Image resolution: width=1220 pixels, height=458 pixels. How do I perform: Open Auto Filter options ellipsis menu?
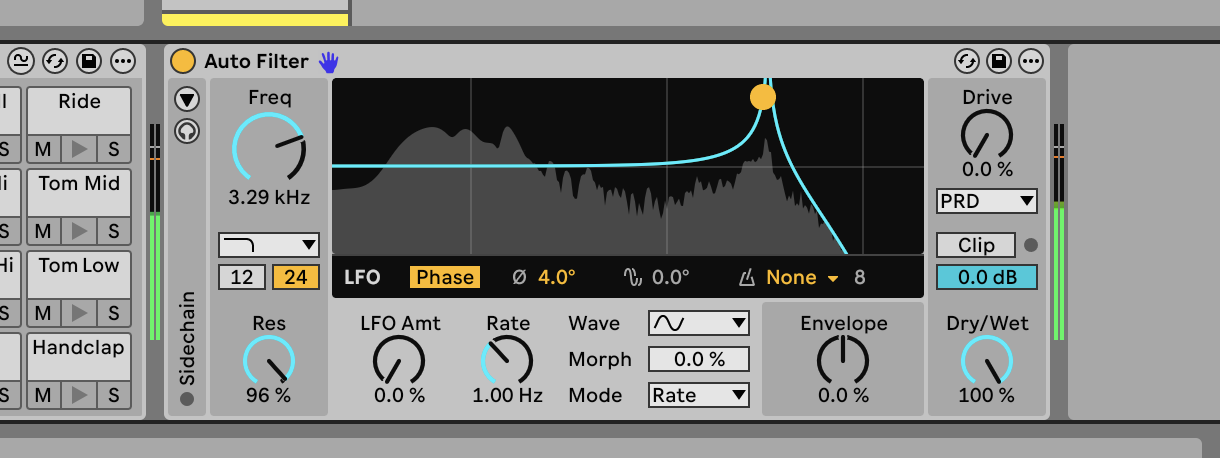[1030, 61]
